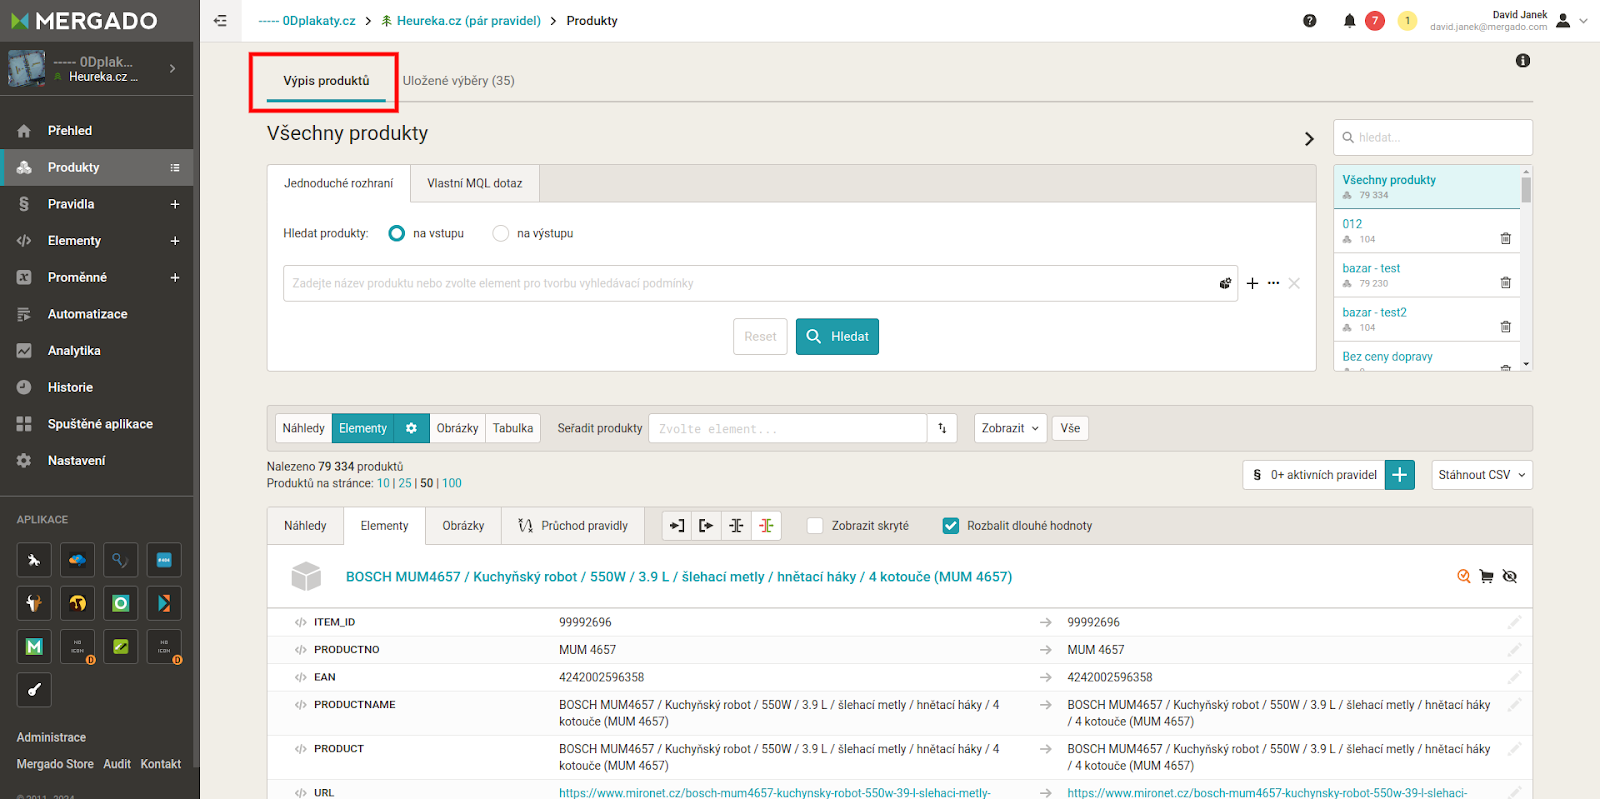Launch the green M app icon
The height and width of the screenshot is (799, 1600).
pos(34,647)
